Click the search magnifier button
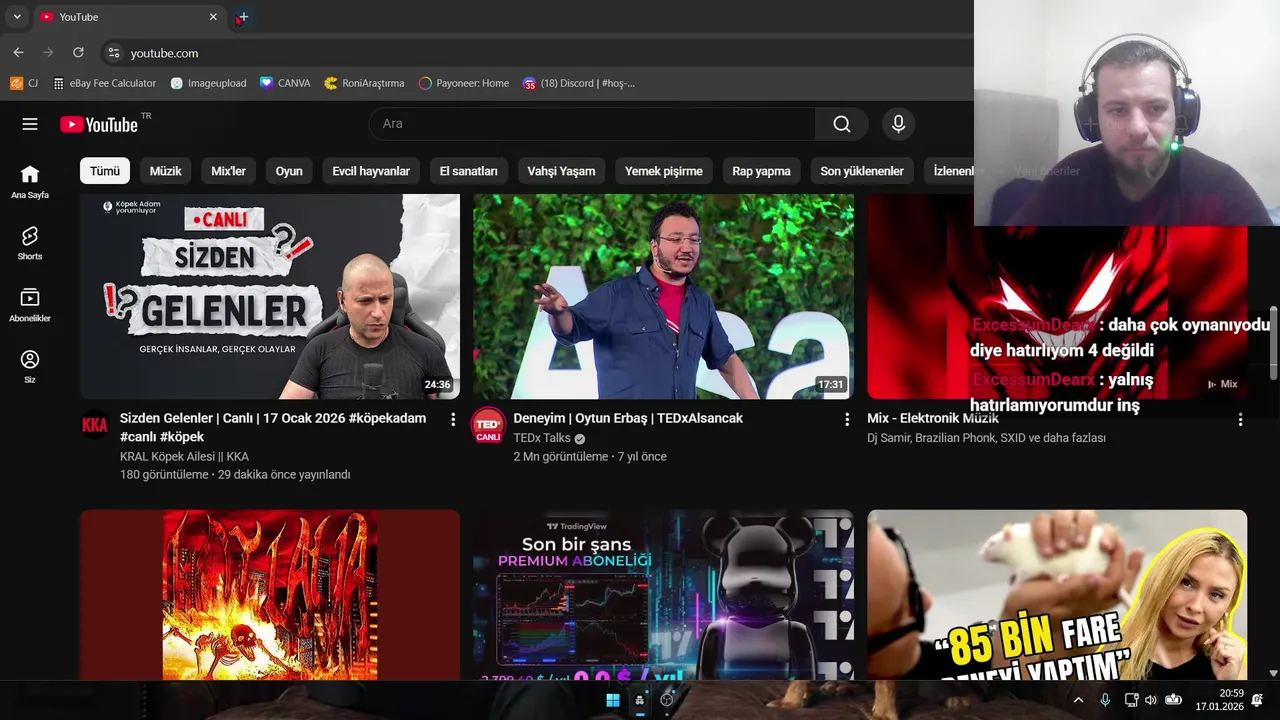This screenshot has height=720, width=1280. pos(842,124)
